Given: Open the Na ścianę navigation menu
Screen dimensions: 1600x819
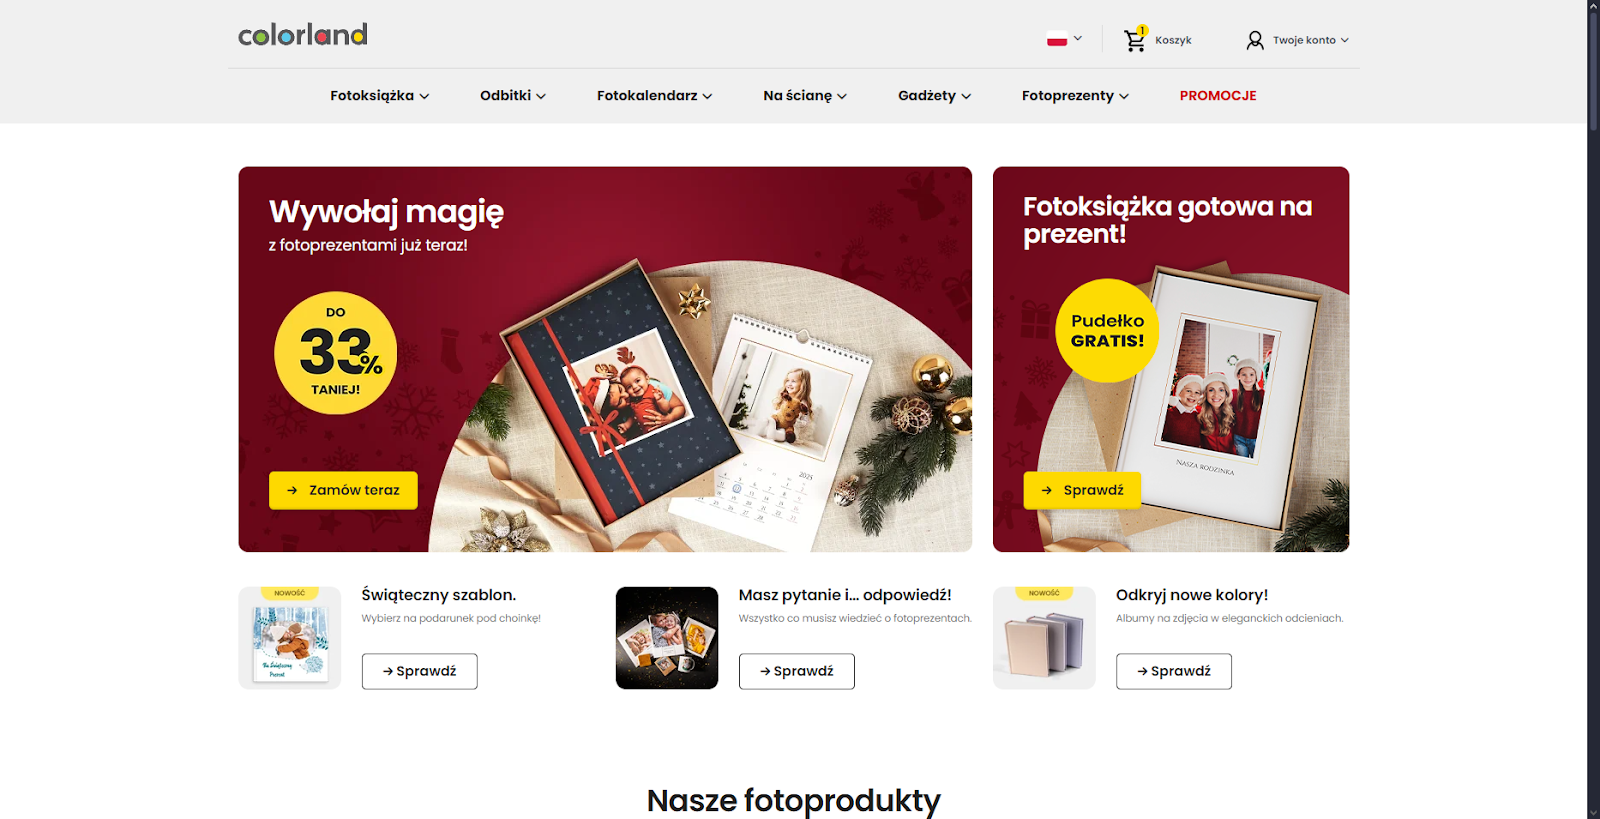Looking at the screenshot, I should click(805, 96).
